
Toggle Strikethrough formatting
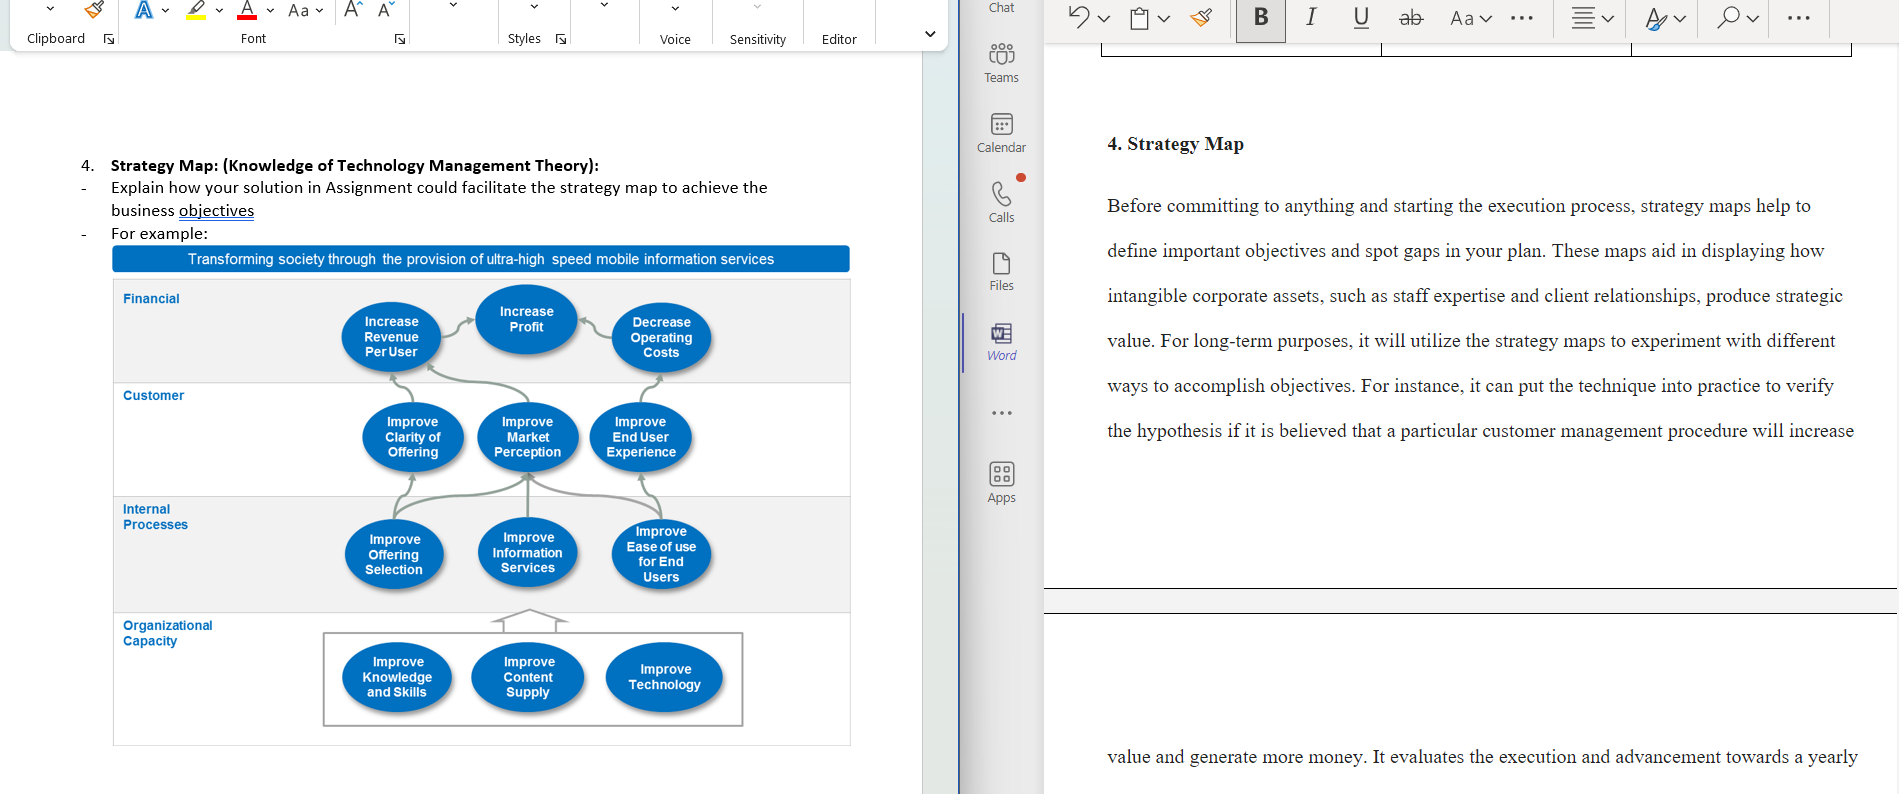[1411, 18]
